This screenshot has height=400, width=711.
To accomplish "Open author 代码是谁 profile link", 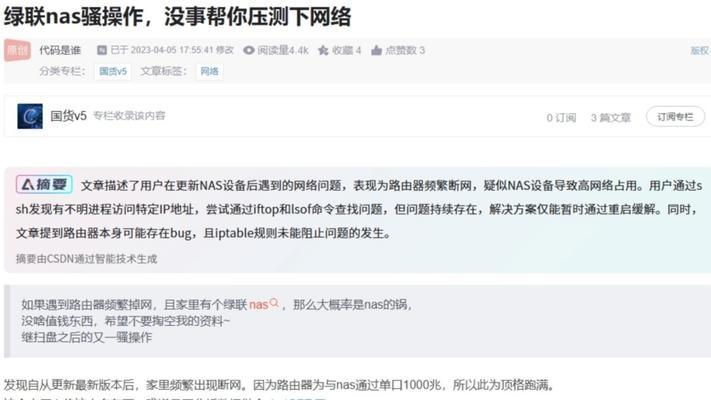I will tap(60, 50).
